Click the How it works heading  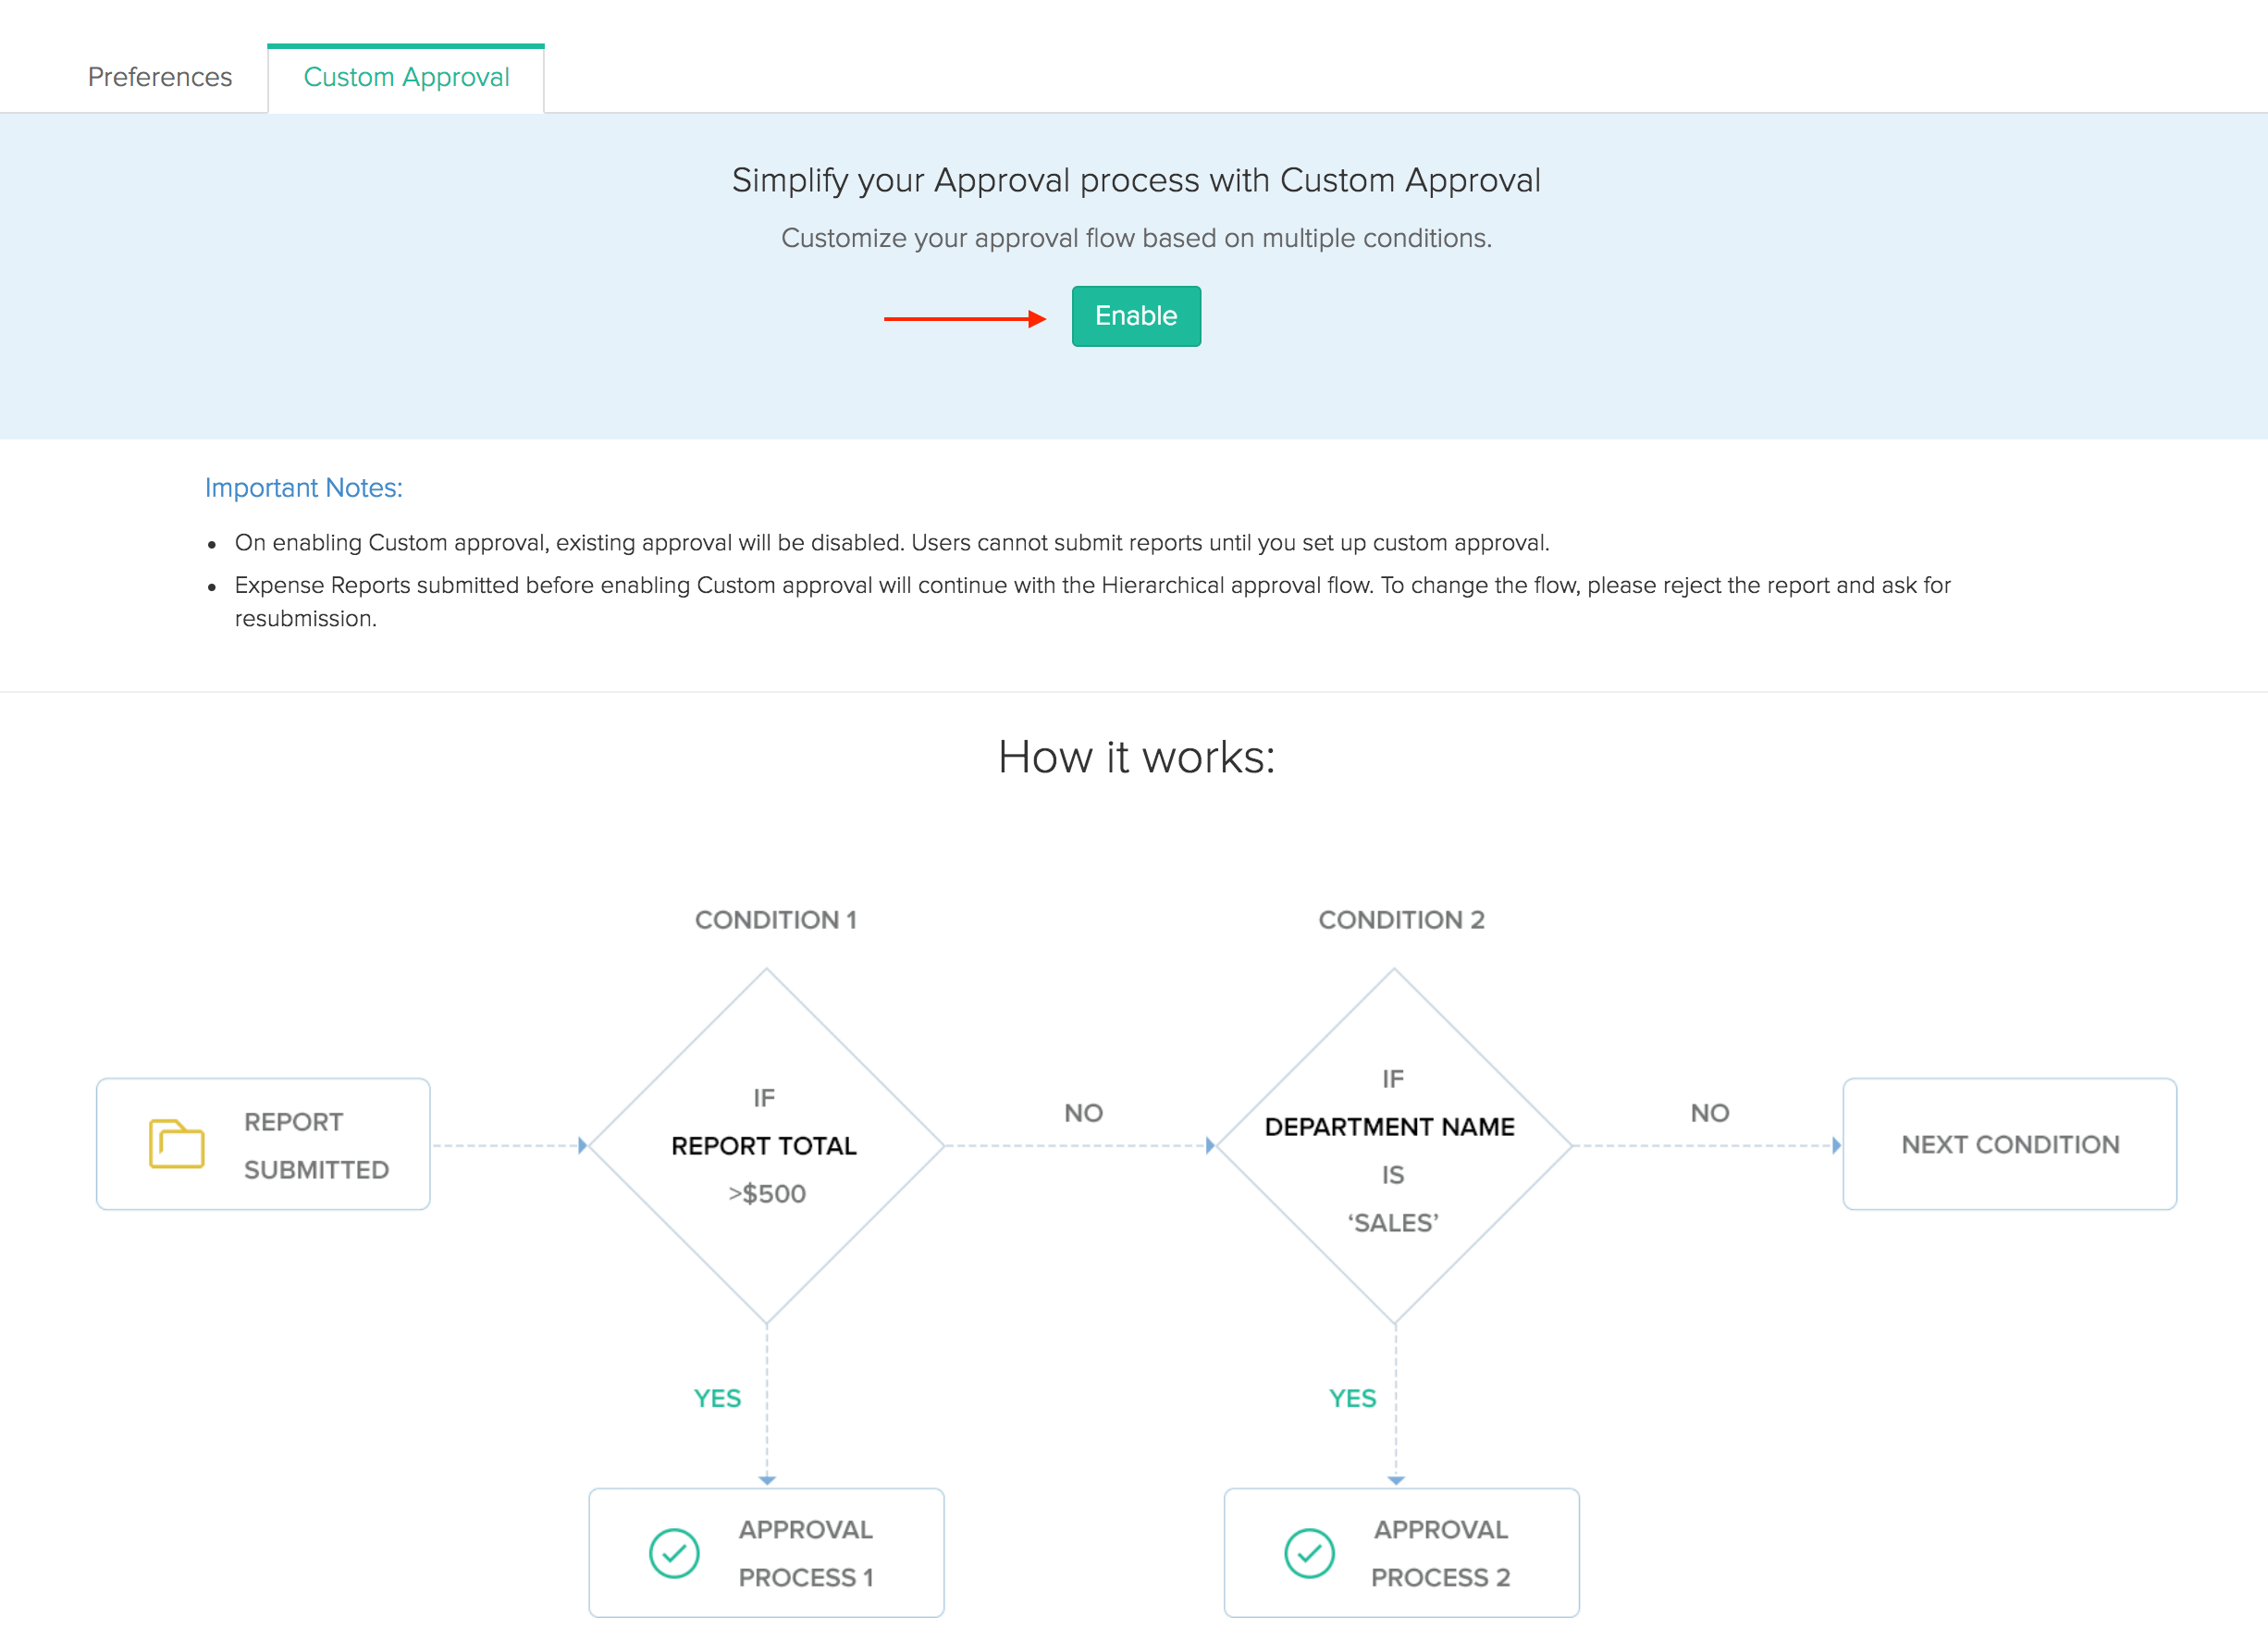click(x=1135, y=757)
